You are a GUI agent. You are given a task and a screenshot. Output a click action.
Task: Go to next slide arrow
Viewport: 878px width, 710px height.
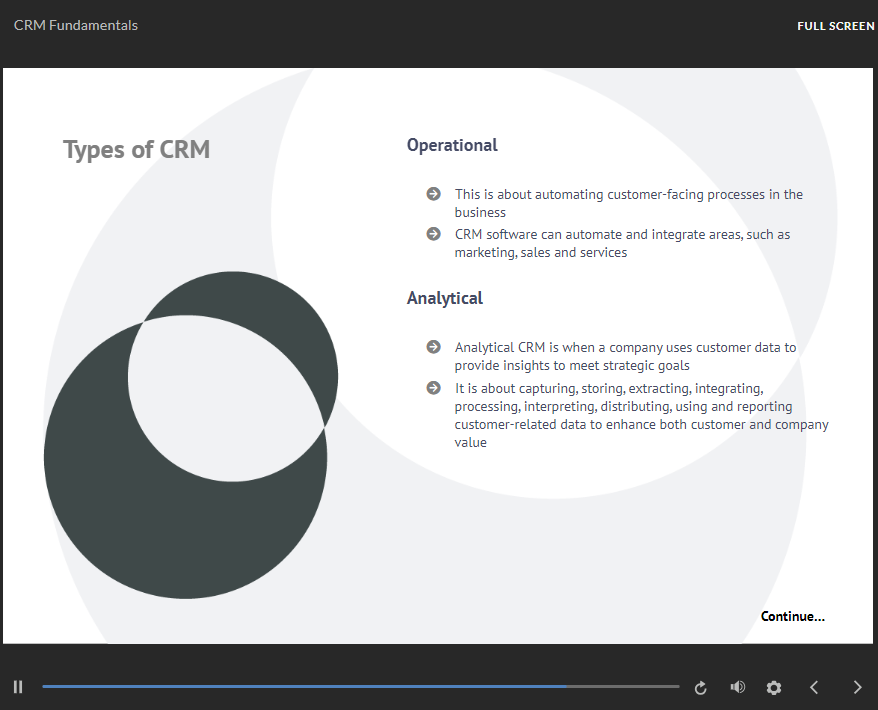point(857,687)
